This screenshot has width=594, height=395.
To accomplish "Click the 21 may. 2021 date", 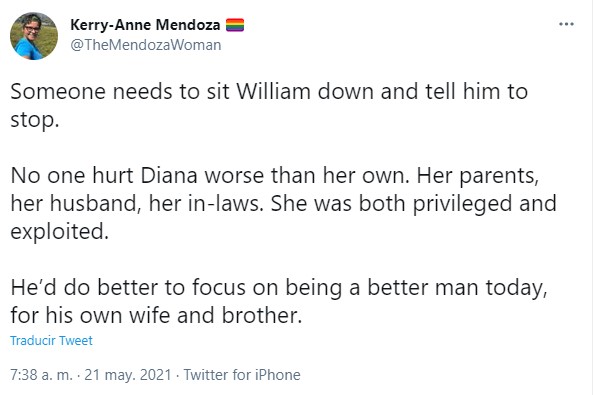I will click(x=128, y=375).
